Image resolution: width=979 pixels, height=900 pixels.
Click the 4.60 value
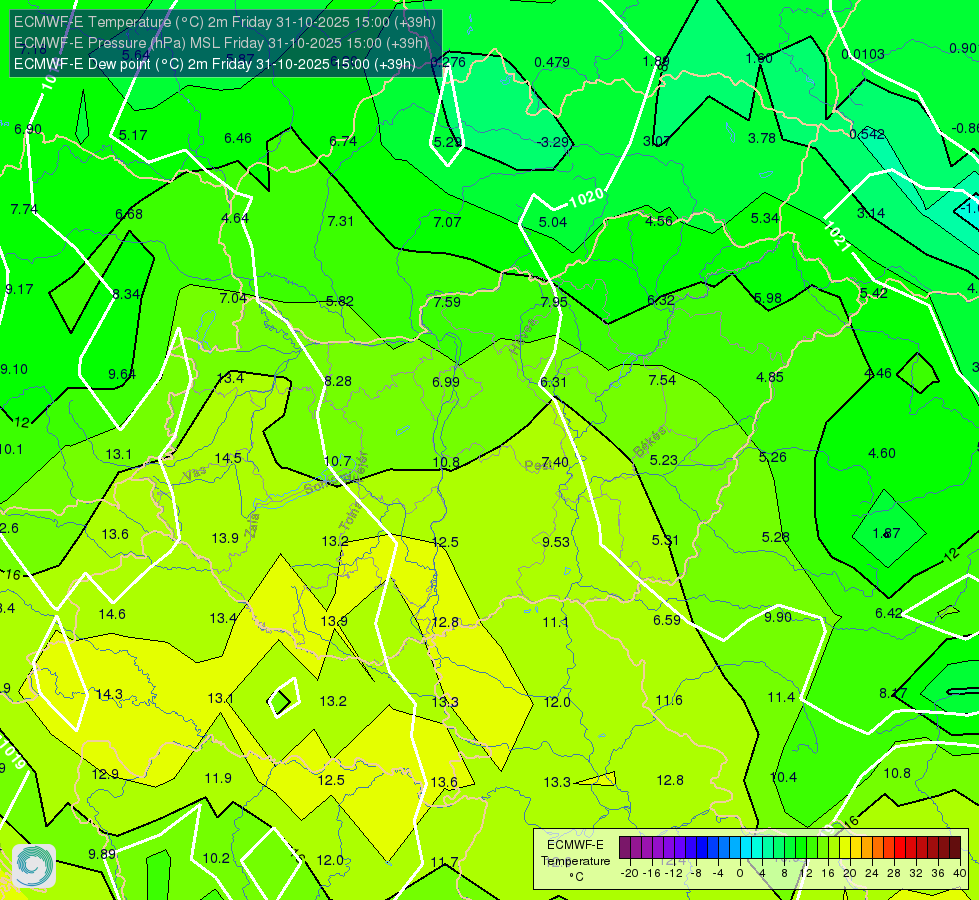point(882,453)
